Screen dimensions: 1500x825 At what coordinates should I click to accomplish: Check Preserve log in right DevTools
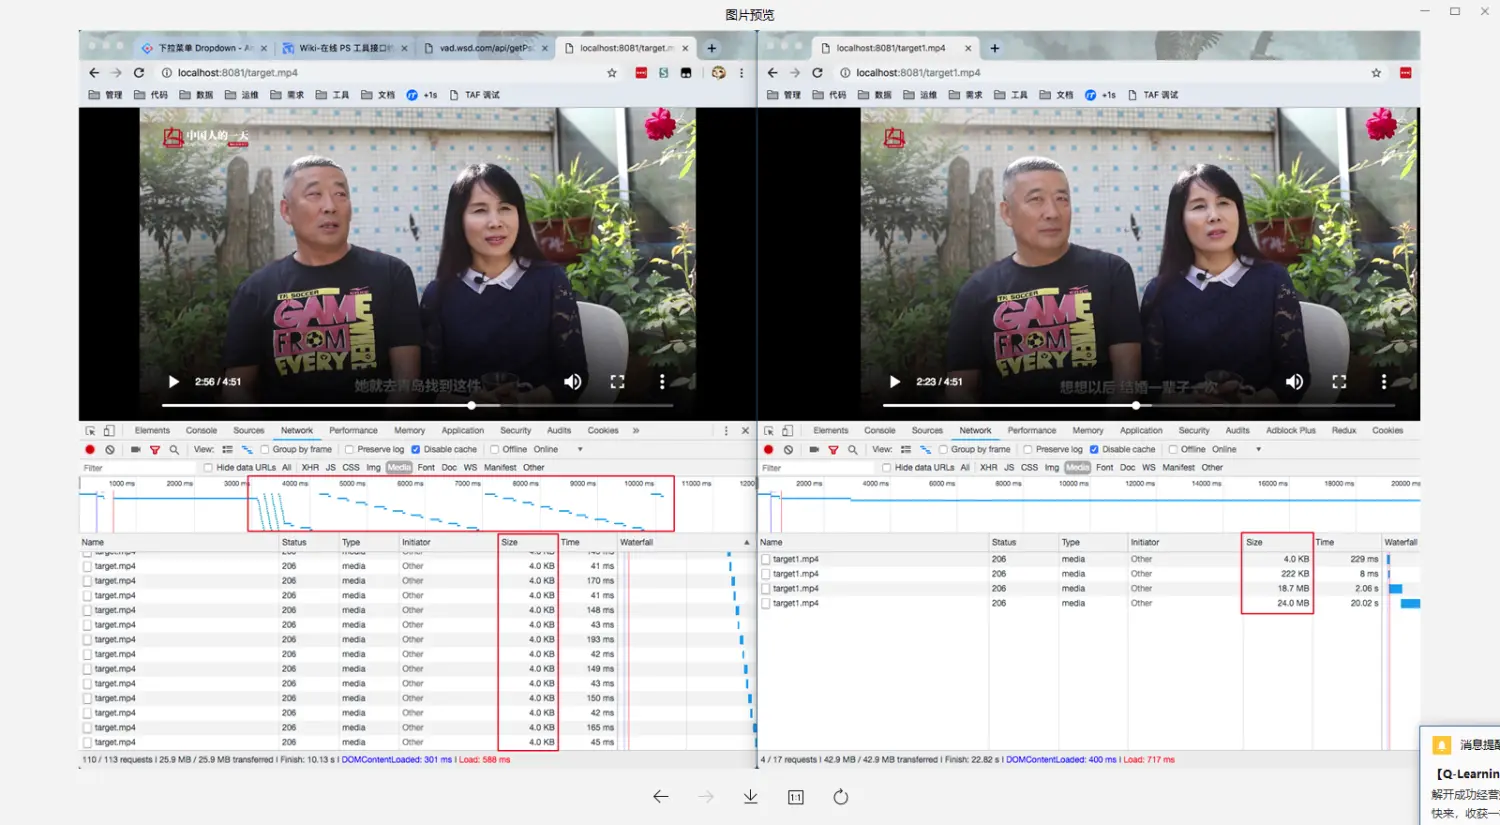click(x=1027, y=450)
